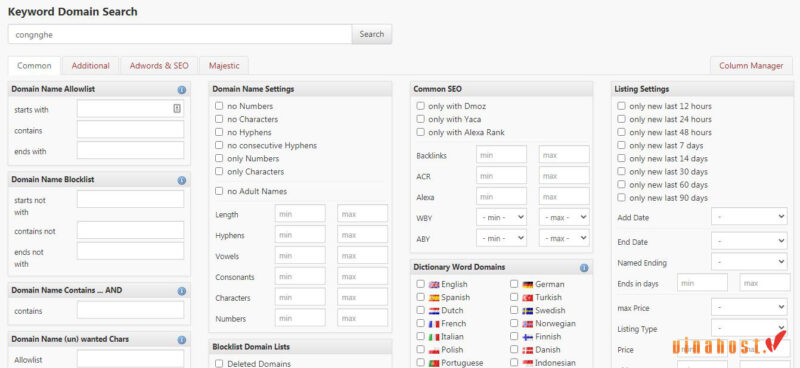
Task: Click the Allowlist starts with field
Action: [131, 109]
